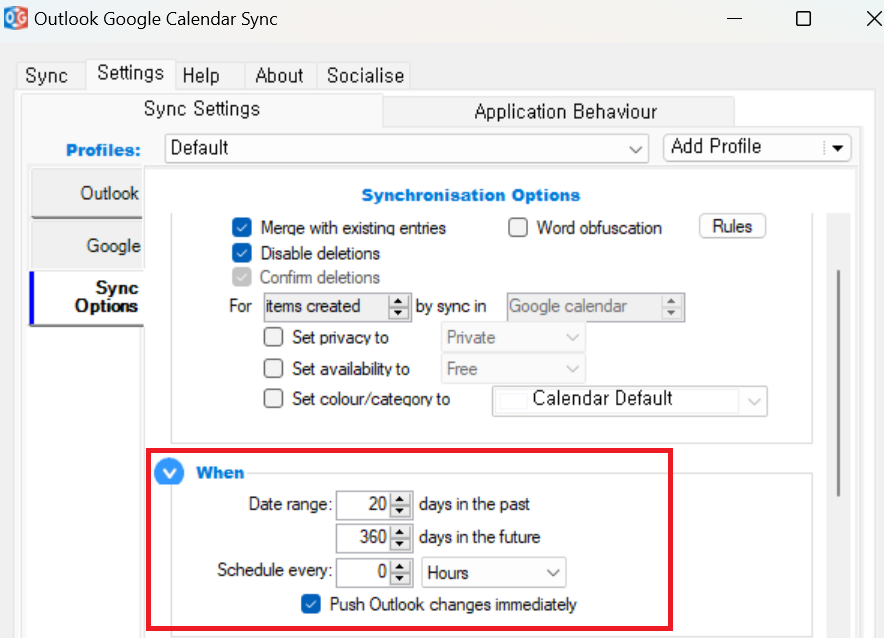The image size is (884, 638).
Task: Select the Sync Options side tab
Action: point(88,297)
